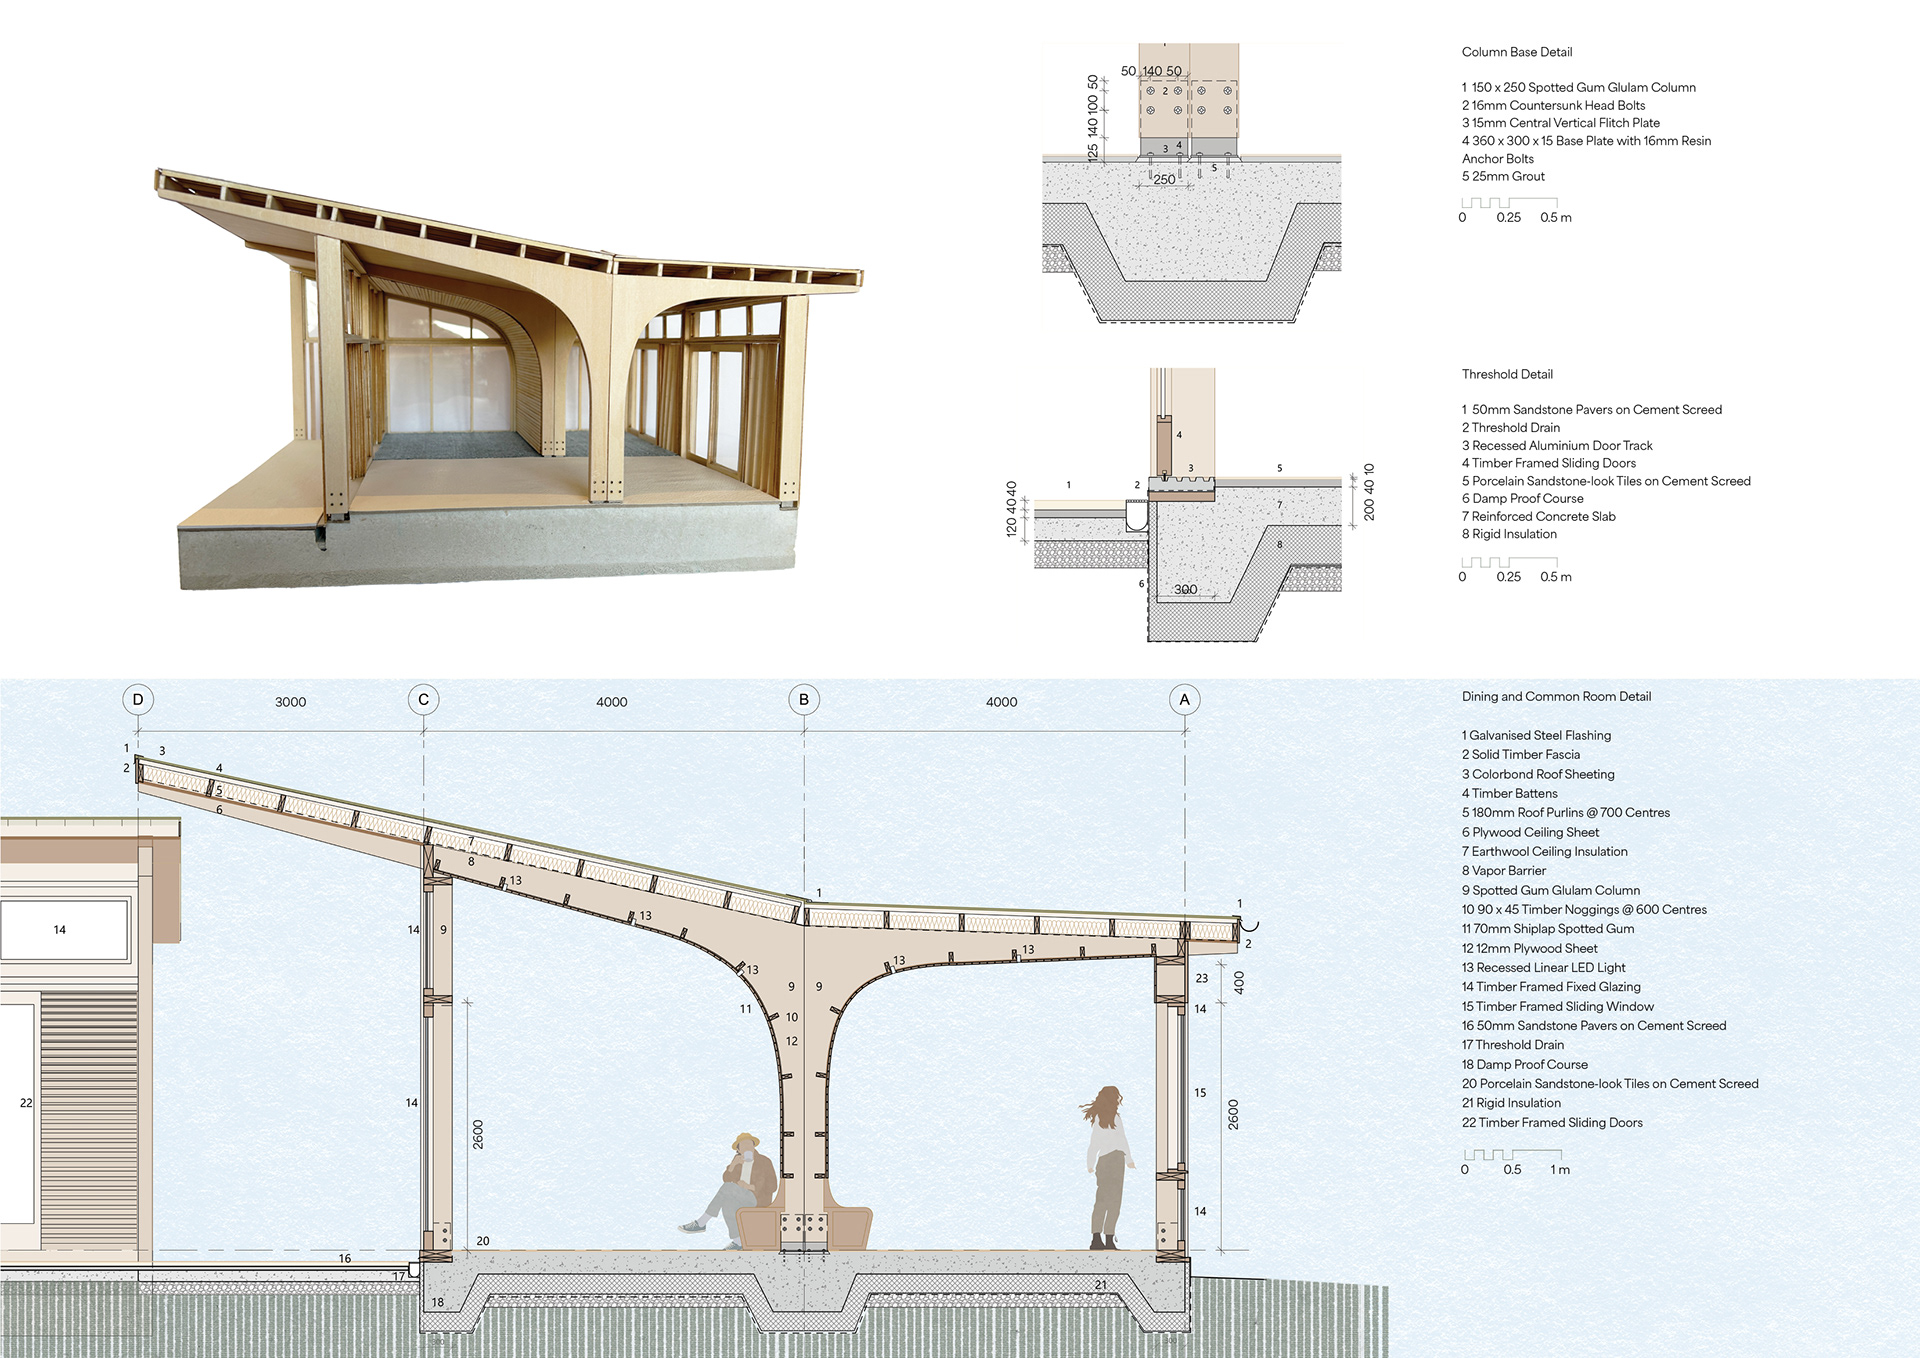Select legend entry Spotted Gum Glulam Column
The width and height of the screenshot is (1920, 1358).
pyautogui.click(x=1551, y=890)
